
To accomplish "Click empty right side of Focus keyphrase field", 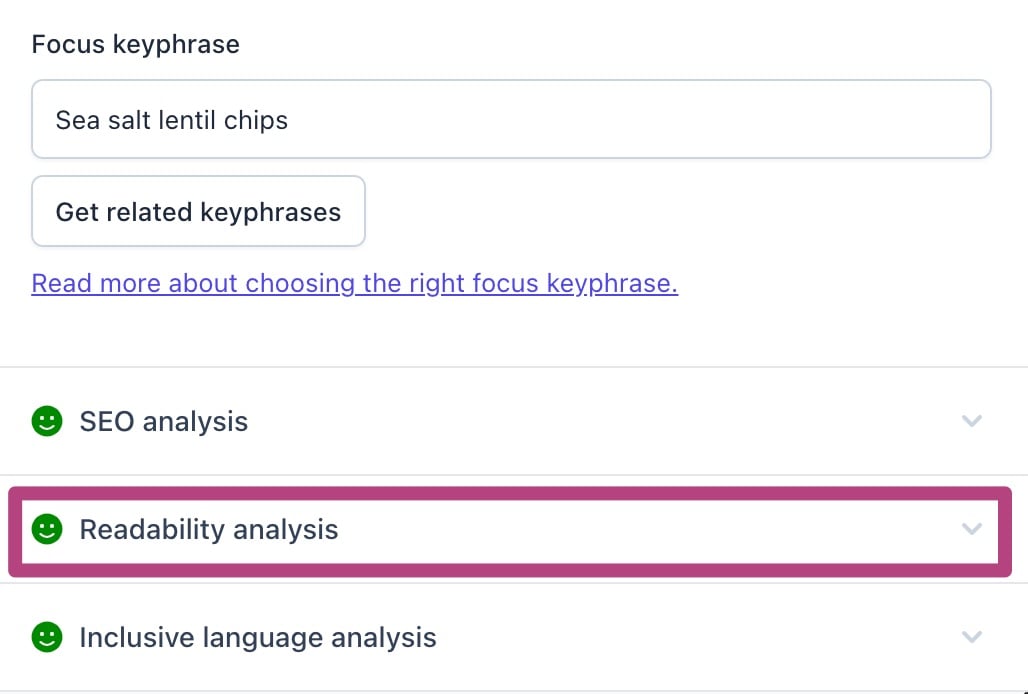I will pyautogui.click(x=656, y=119).
